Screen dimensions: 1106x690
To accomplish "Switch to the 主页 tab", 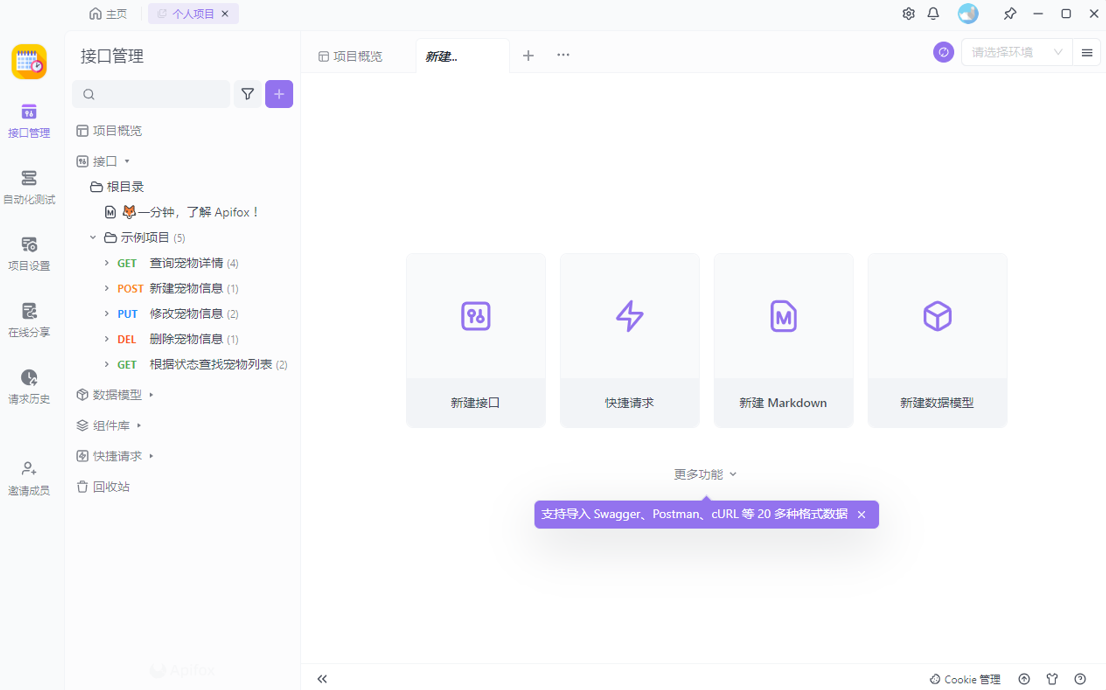I will coord(108,14).
